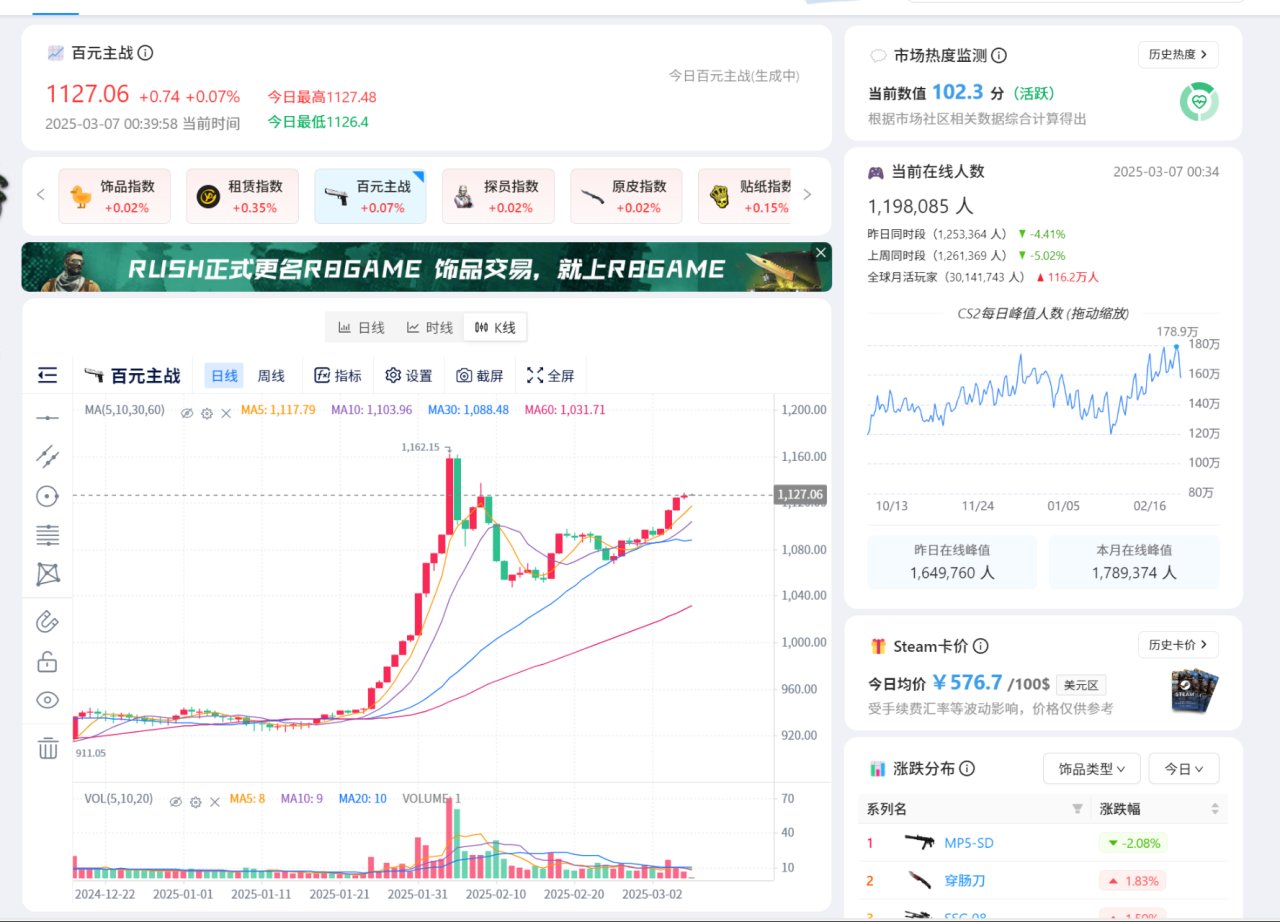The height and width of the screenshot is (922, 1280).
Task: Click the green heart heat gauge icon
Action: [1198, 101]
